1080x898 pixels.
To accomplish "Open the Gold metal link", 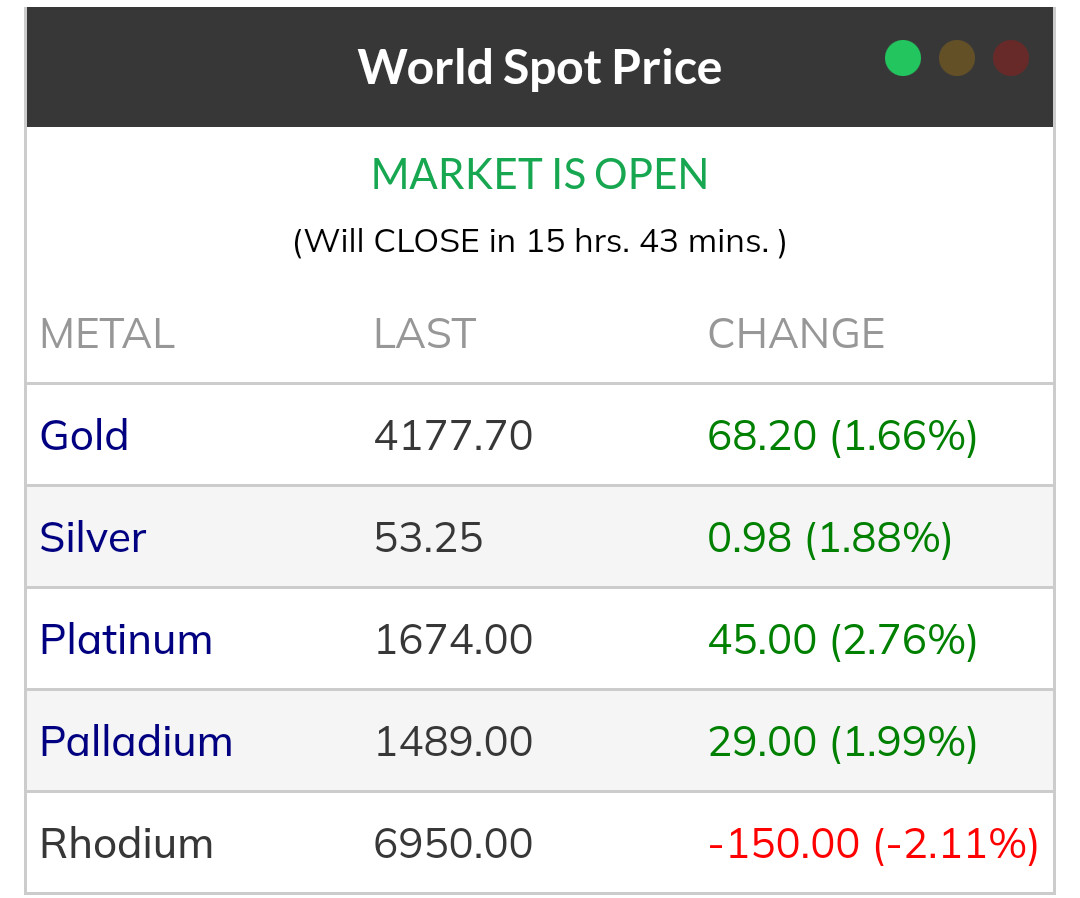I will [x=85, y=436].
